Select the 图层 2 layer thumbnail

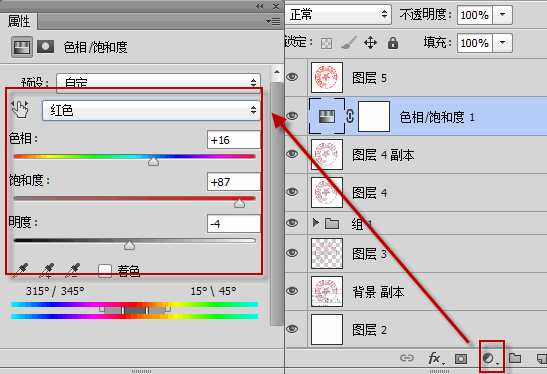click(x=327, y=329)
